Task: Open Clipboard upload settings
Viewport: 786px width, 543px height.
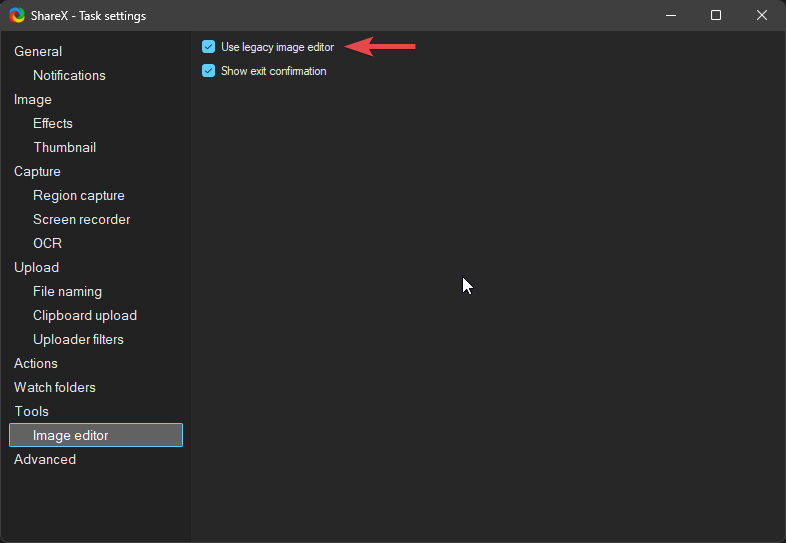Action: click(x=85, y=316)
